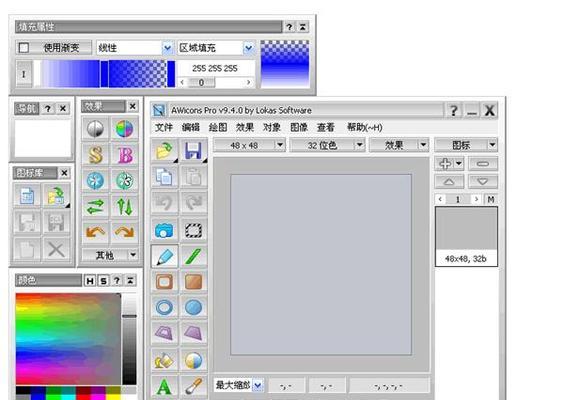
Task: Choose the text tool letter A
Action: coord(164,387)
